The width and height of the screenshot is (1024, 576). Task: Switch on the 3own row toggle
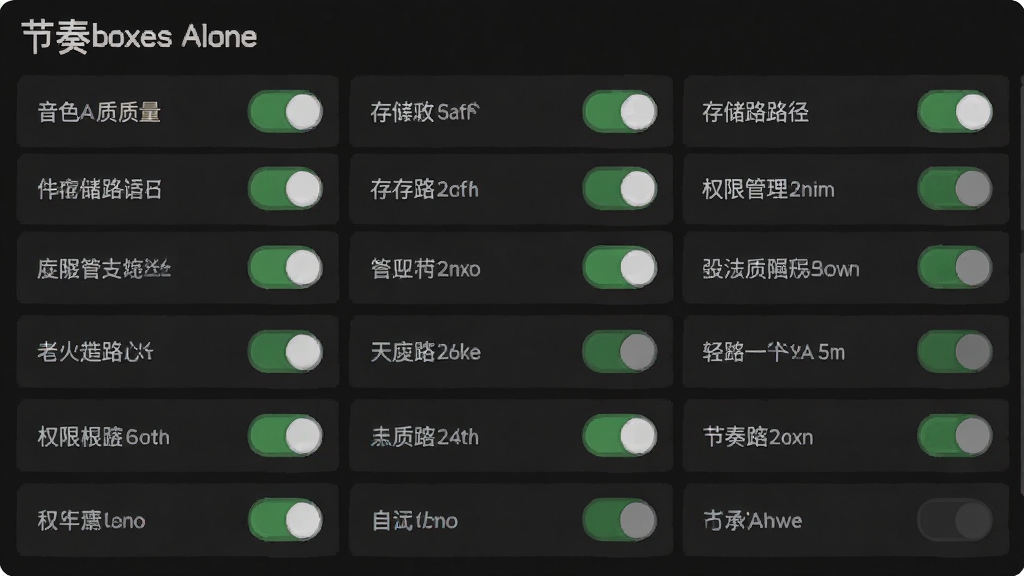(955, 268)
